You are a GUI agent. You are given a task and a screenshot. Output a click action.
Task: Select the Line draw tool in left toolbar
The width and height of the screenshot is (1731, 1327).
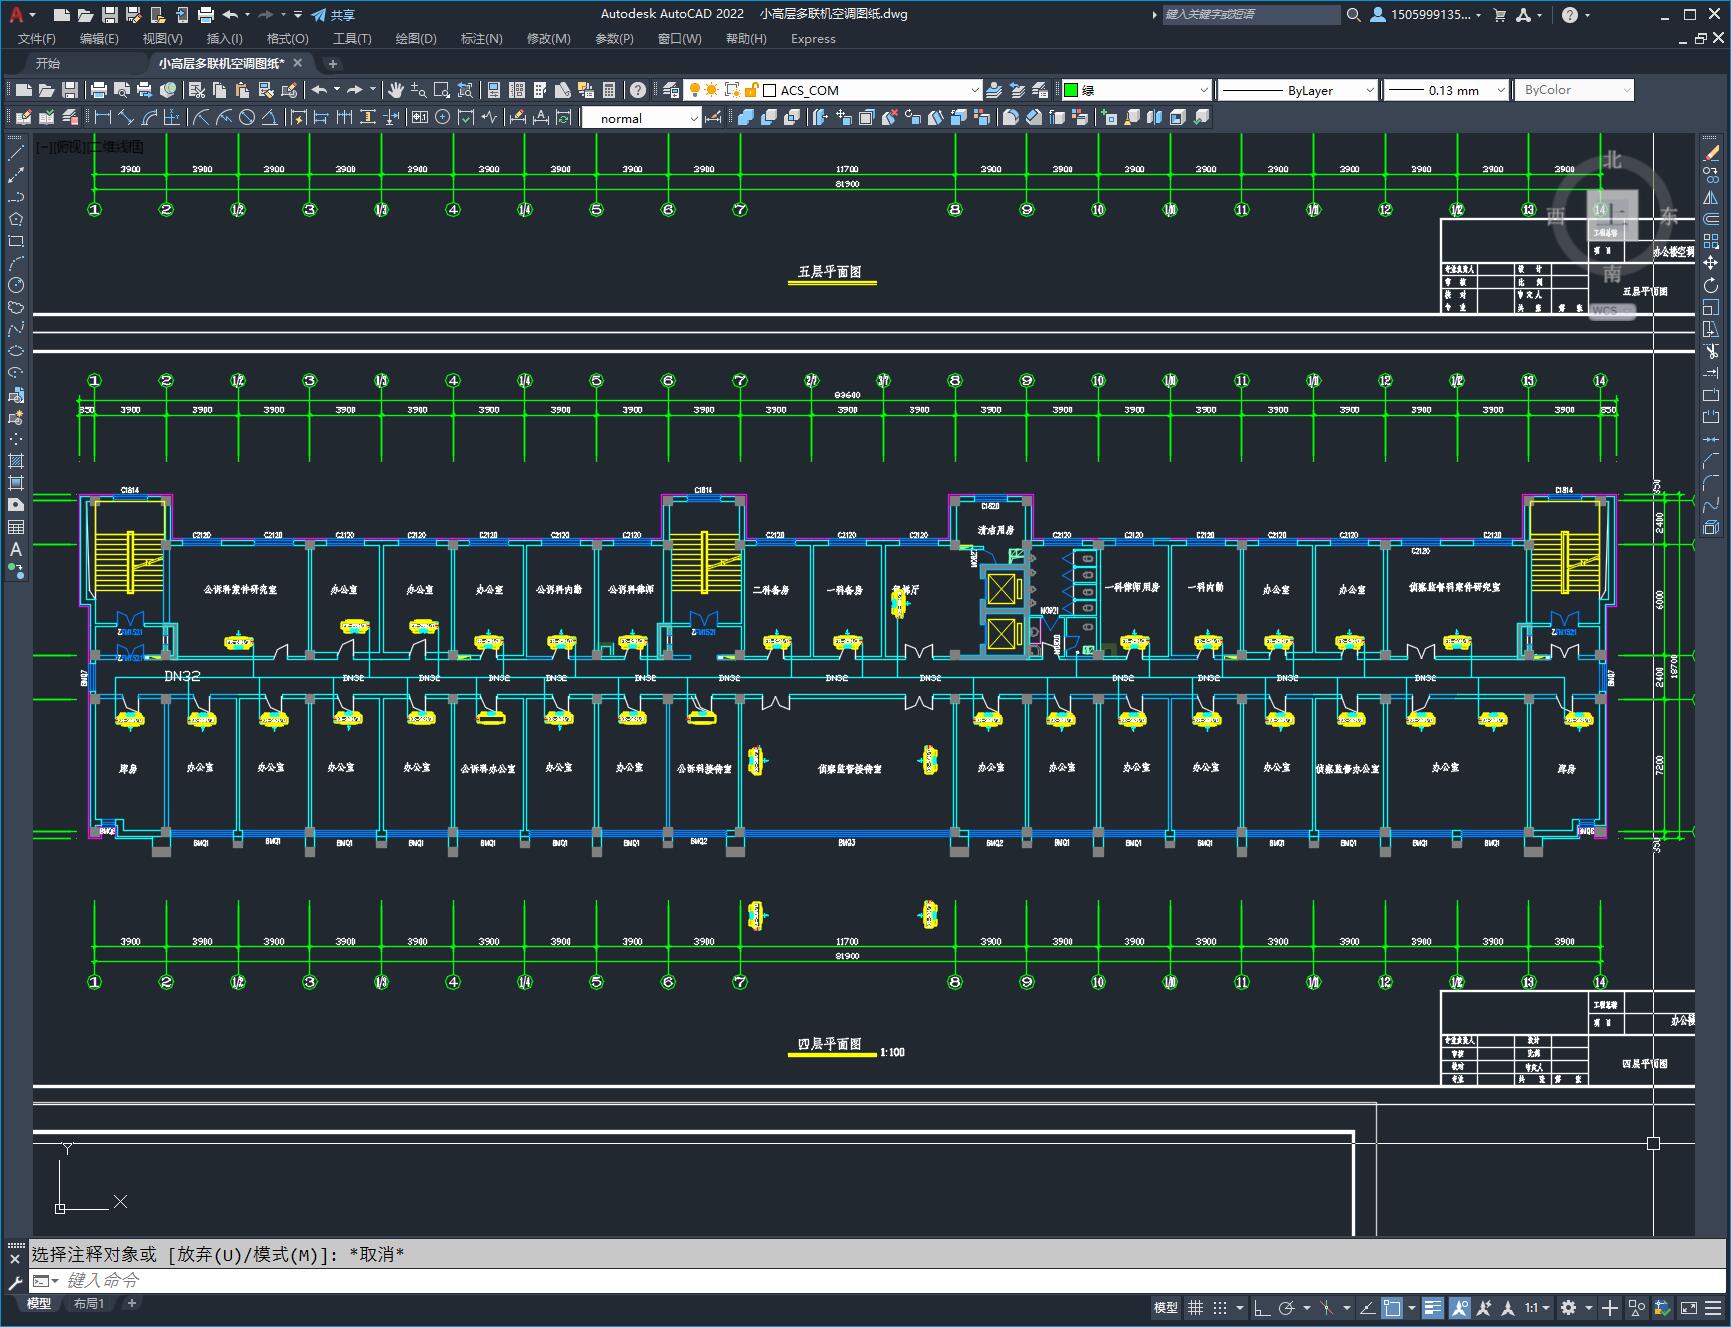click(x=16, y=153)
